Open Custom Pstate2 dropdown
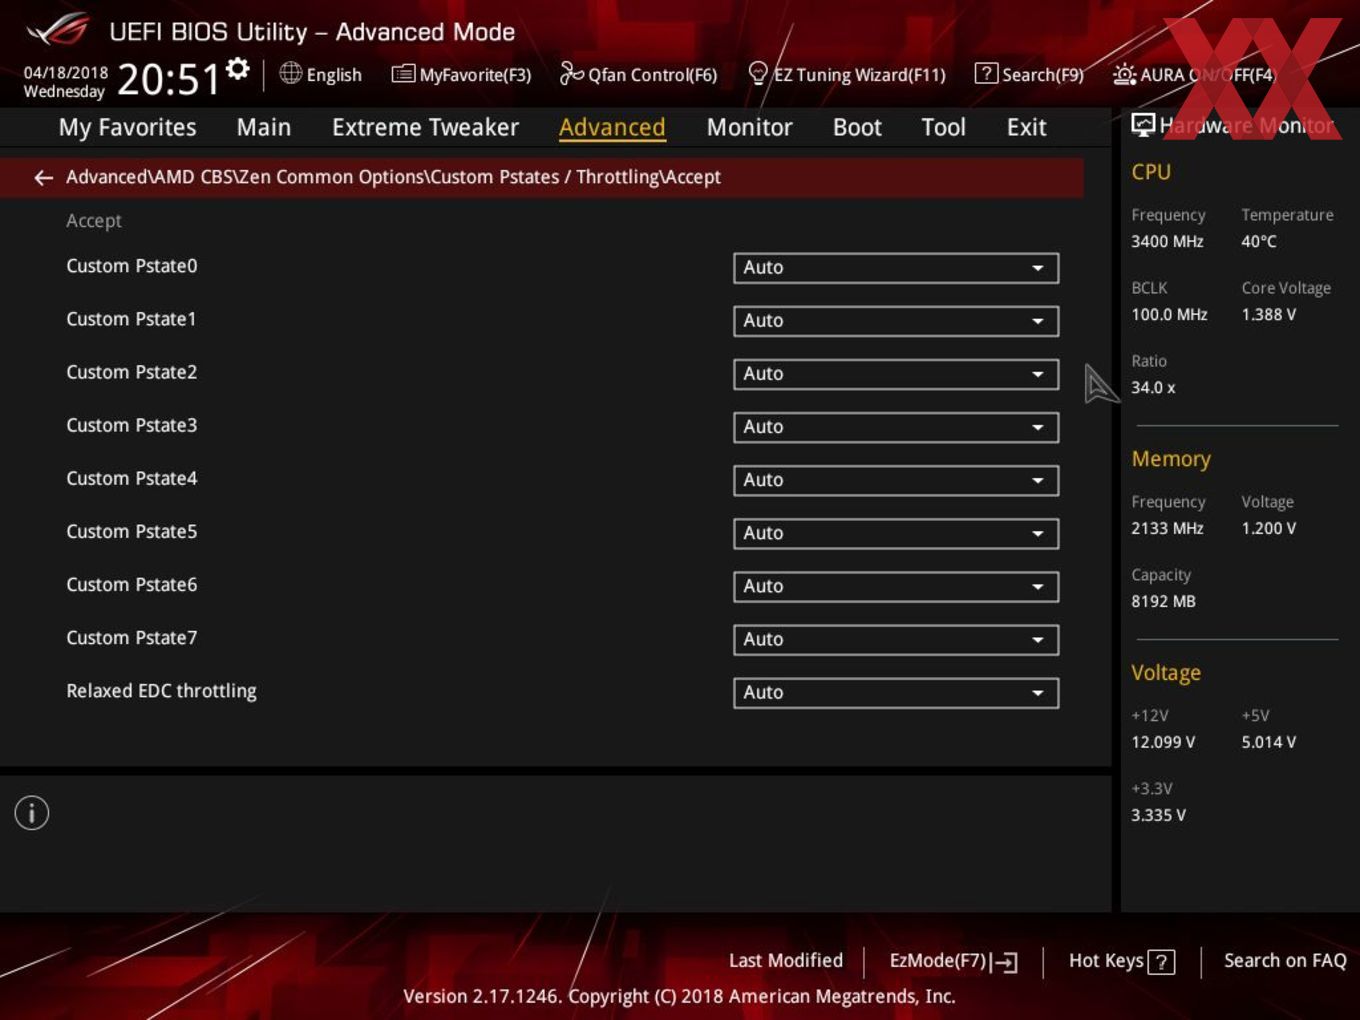 pos(896,374)
